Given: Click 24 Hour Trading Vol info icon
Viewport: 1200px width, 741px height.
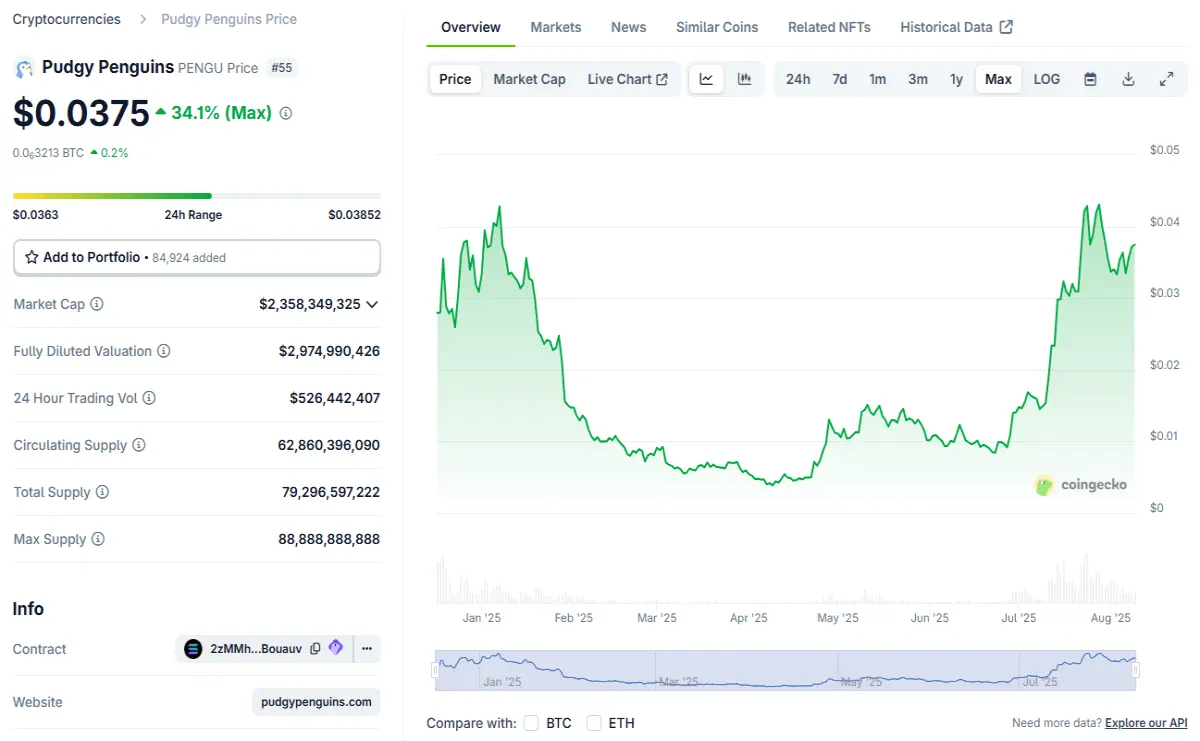Looking at the screenshot, I should (149, 398).
